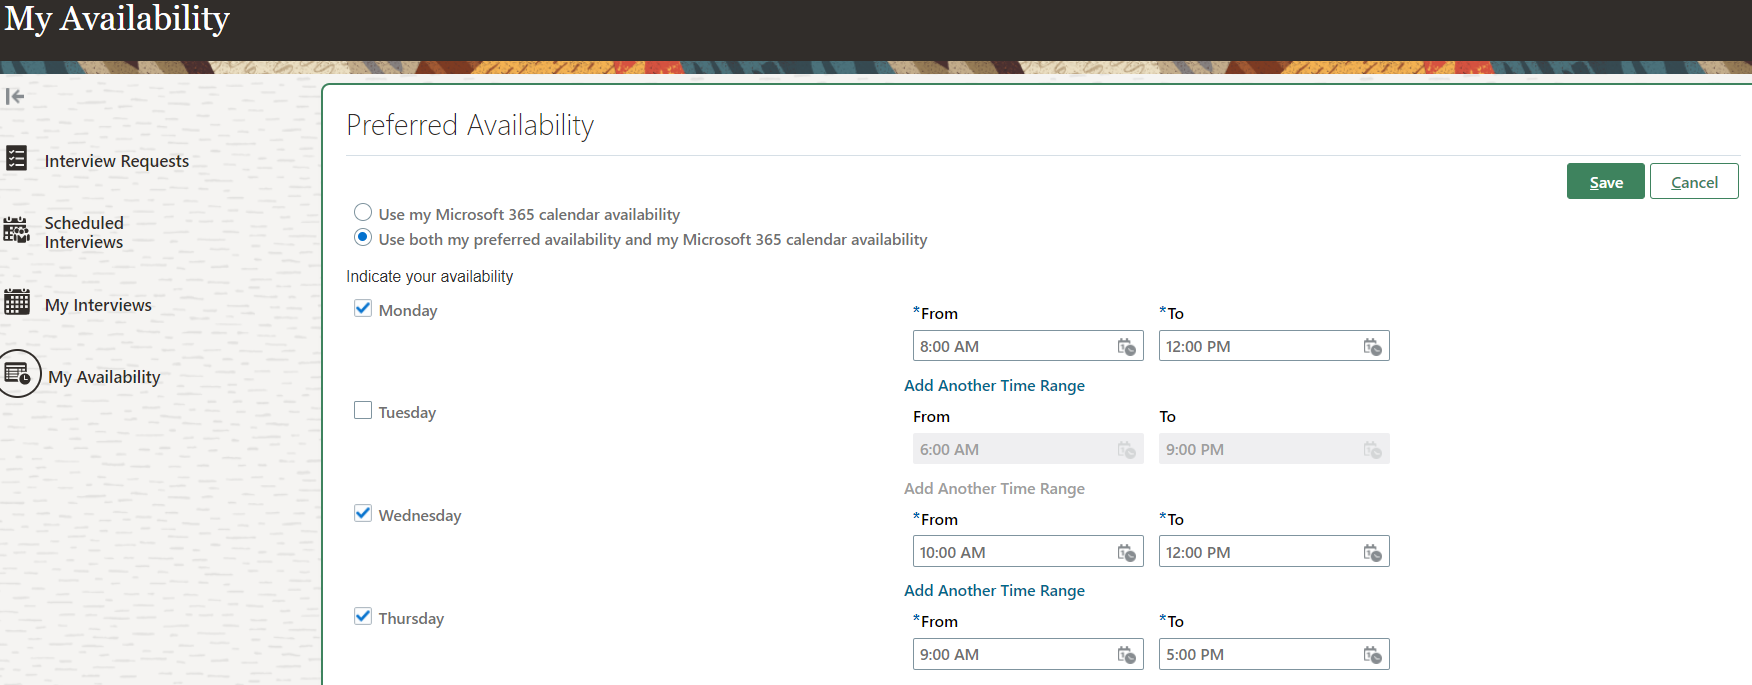Click the My Interviews calendar grid icon
Image resolution: width=1752 pixels, height=685 pixels.
point(17,303)
